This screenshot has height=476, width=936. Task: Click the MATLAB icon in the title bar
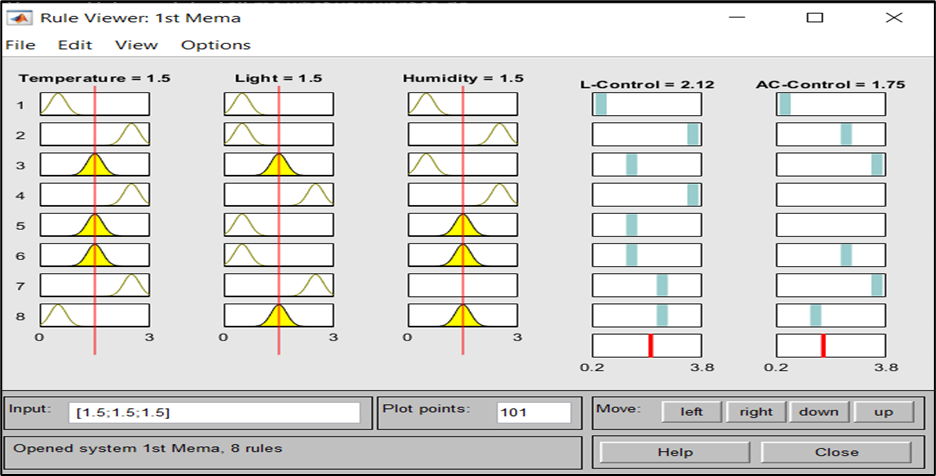pos(20,18)
